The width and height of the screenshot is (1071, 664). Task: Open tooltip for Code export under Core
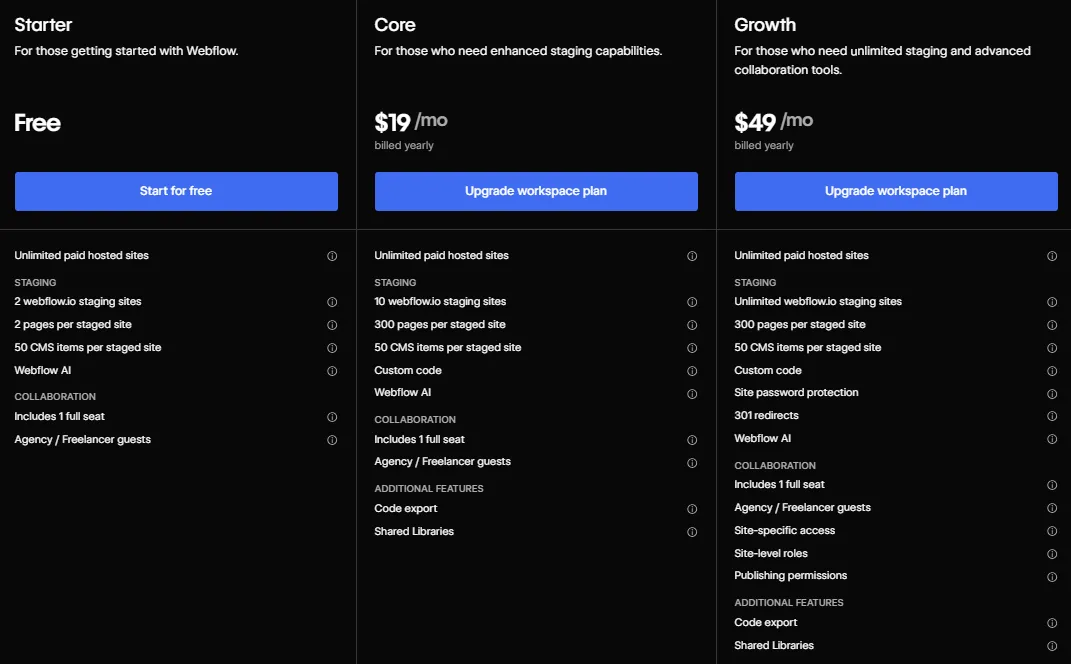692,509
